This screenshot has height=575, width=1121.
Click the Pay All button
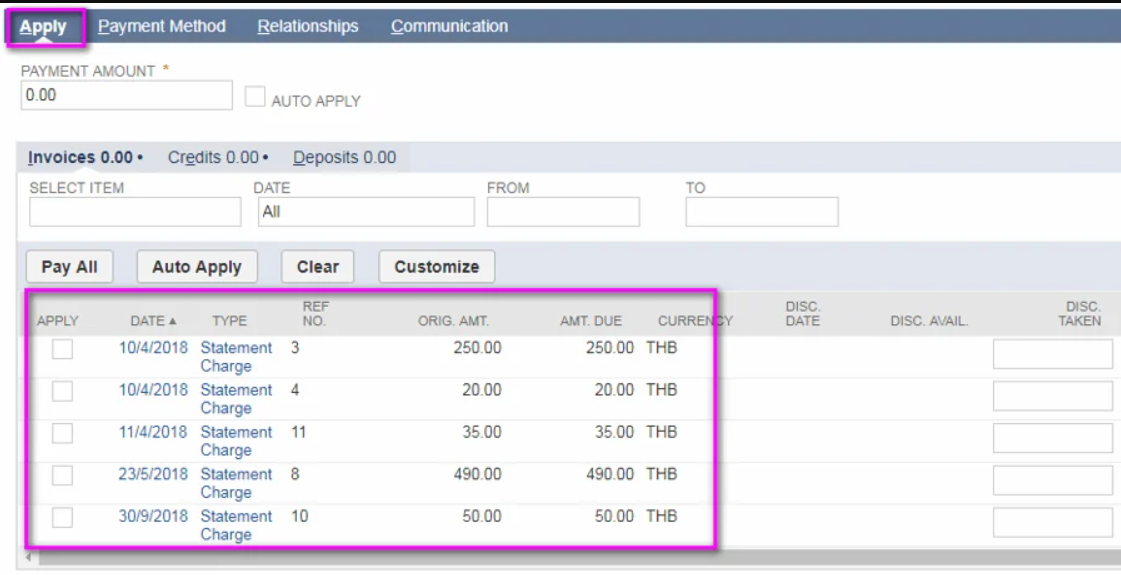click(x=69, y=267)
